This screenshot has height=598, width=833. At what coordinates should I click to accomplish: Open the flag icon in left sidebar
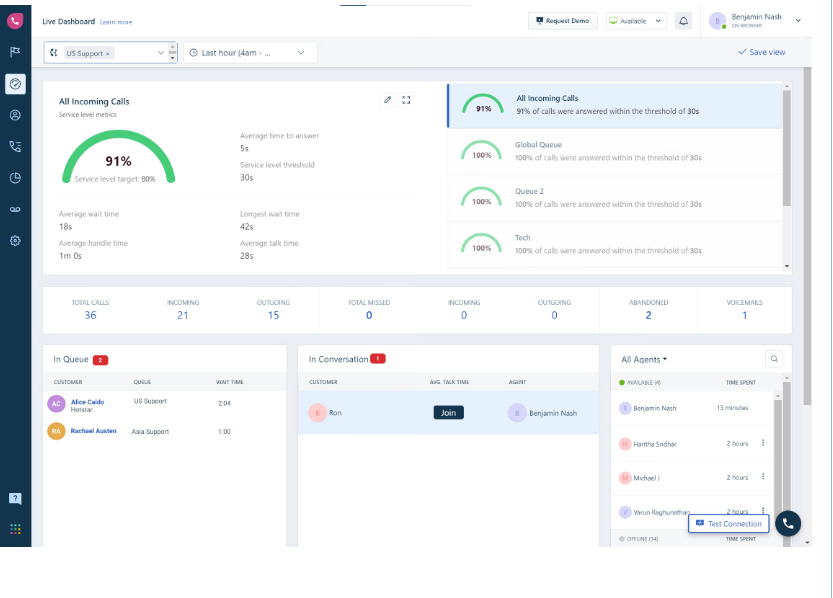pos(15,52)
